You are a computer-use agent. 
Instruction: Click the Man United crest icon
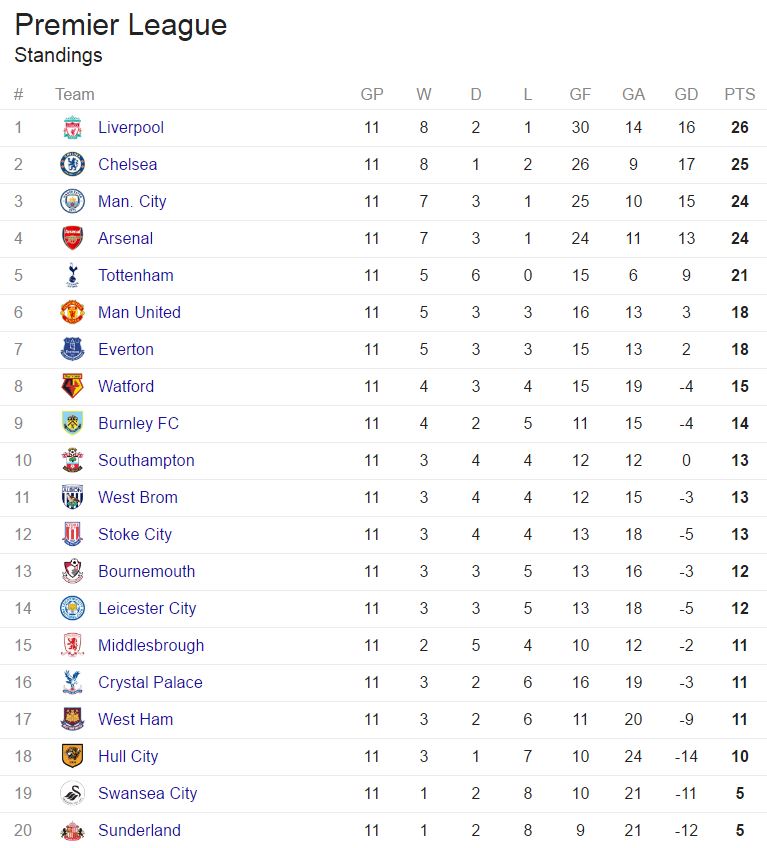click(72, 313)
